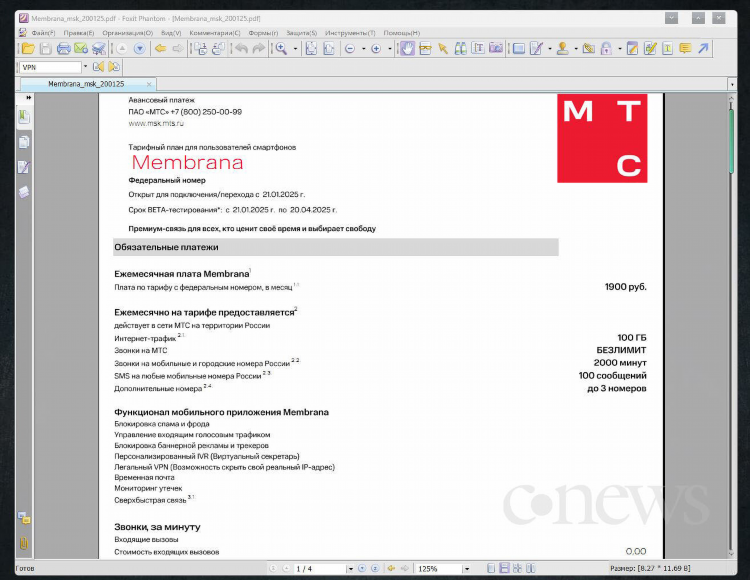Click the padlock security icon

tap(607, 49)
